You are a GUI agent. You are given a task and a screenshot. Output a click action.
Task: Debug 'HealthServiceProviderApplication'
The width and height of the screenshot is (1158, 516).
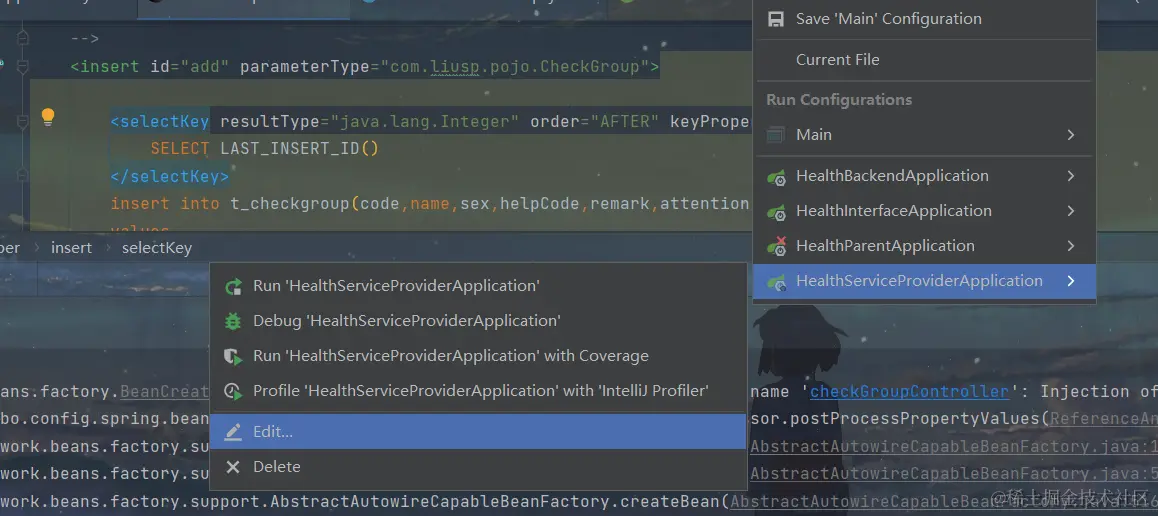tap(478, 320)
